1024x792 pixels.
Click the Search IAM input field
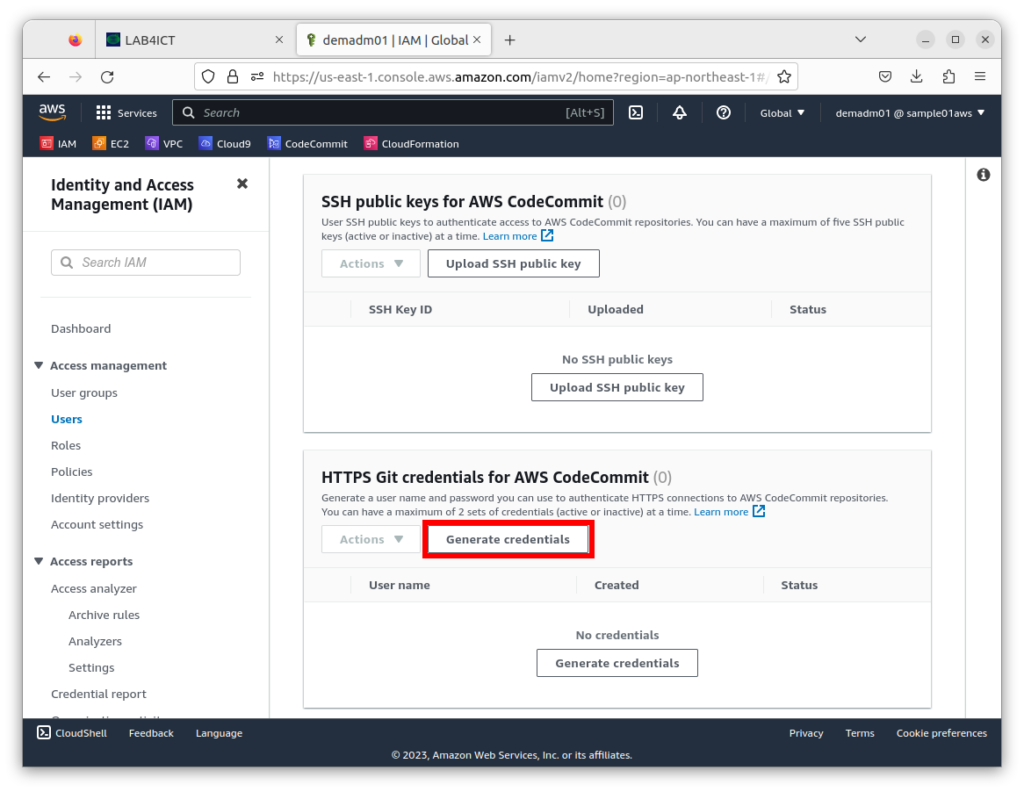click(146, 262)
